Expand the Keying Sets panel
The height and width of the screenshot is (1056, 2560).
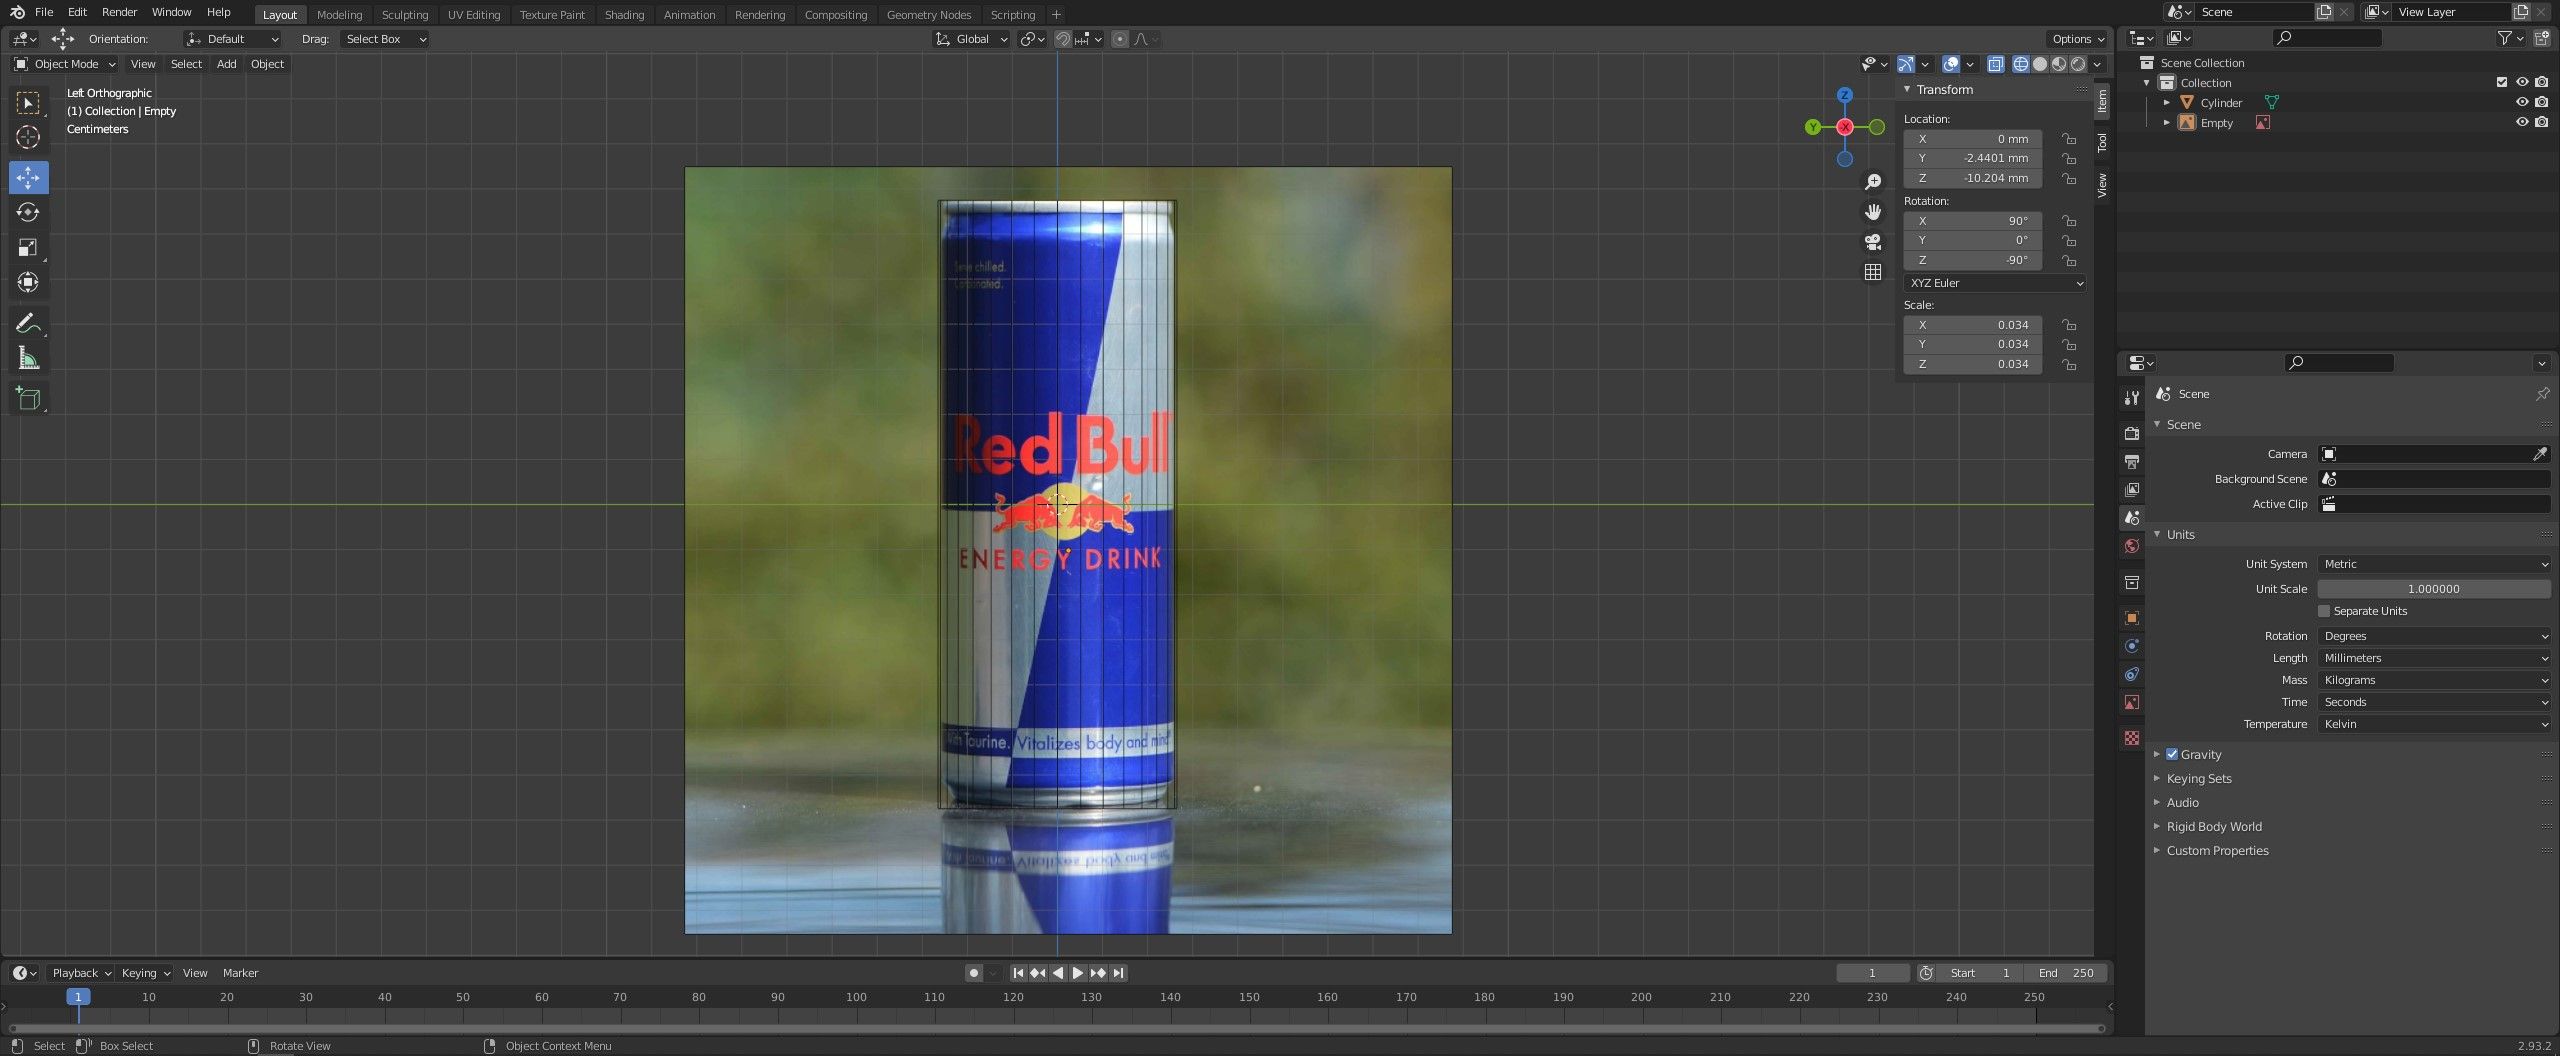coord(2198,778)
